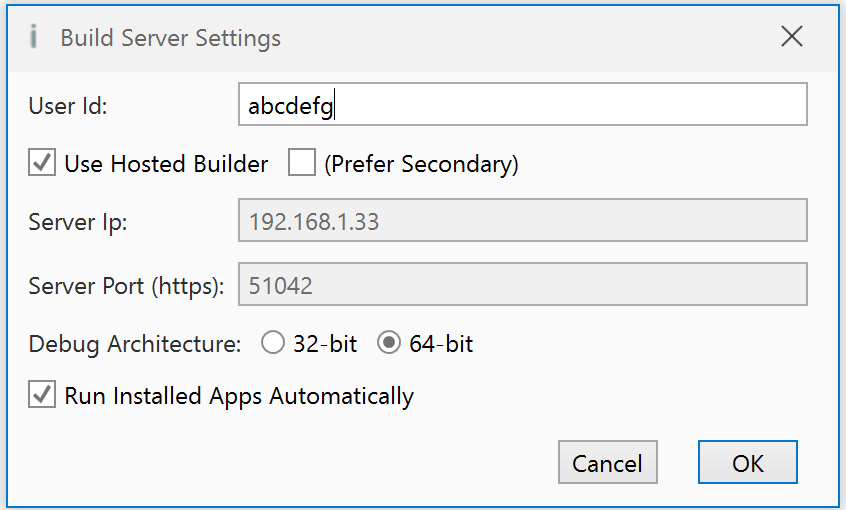Click the "Build Server Settings" title text

170,38
